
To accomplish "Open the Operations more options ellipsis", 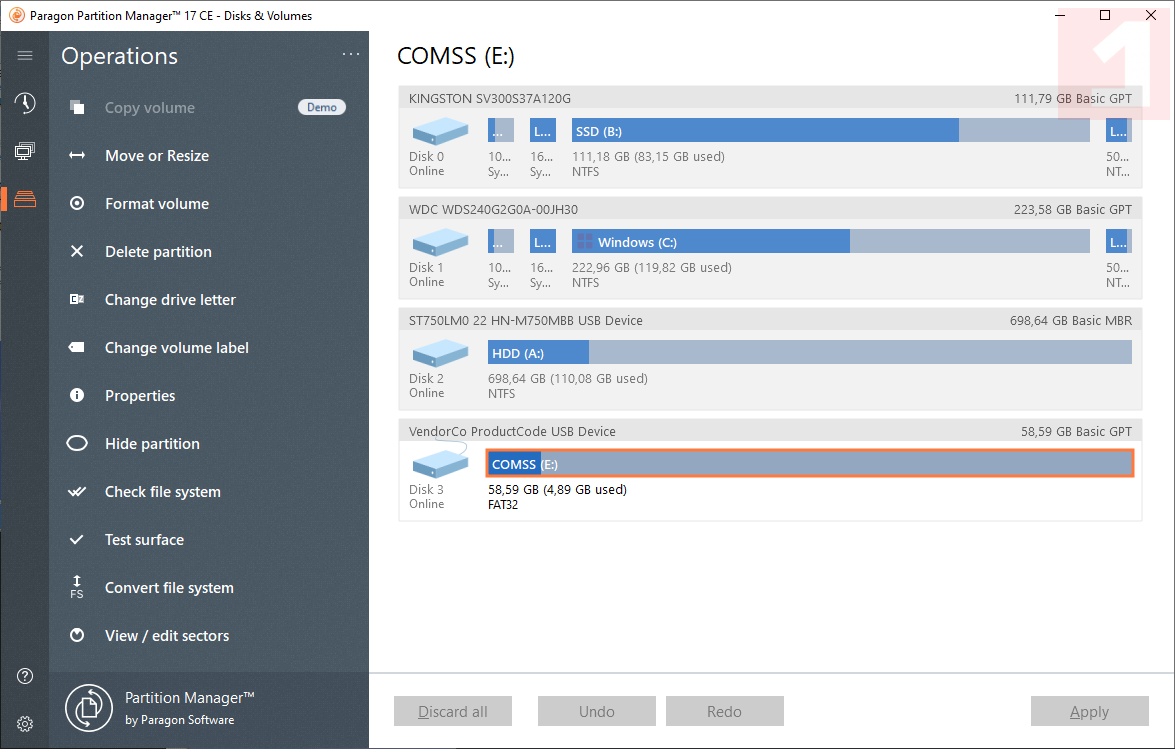I will [351, 54].
